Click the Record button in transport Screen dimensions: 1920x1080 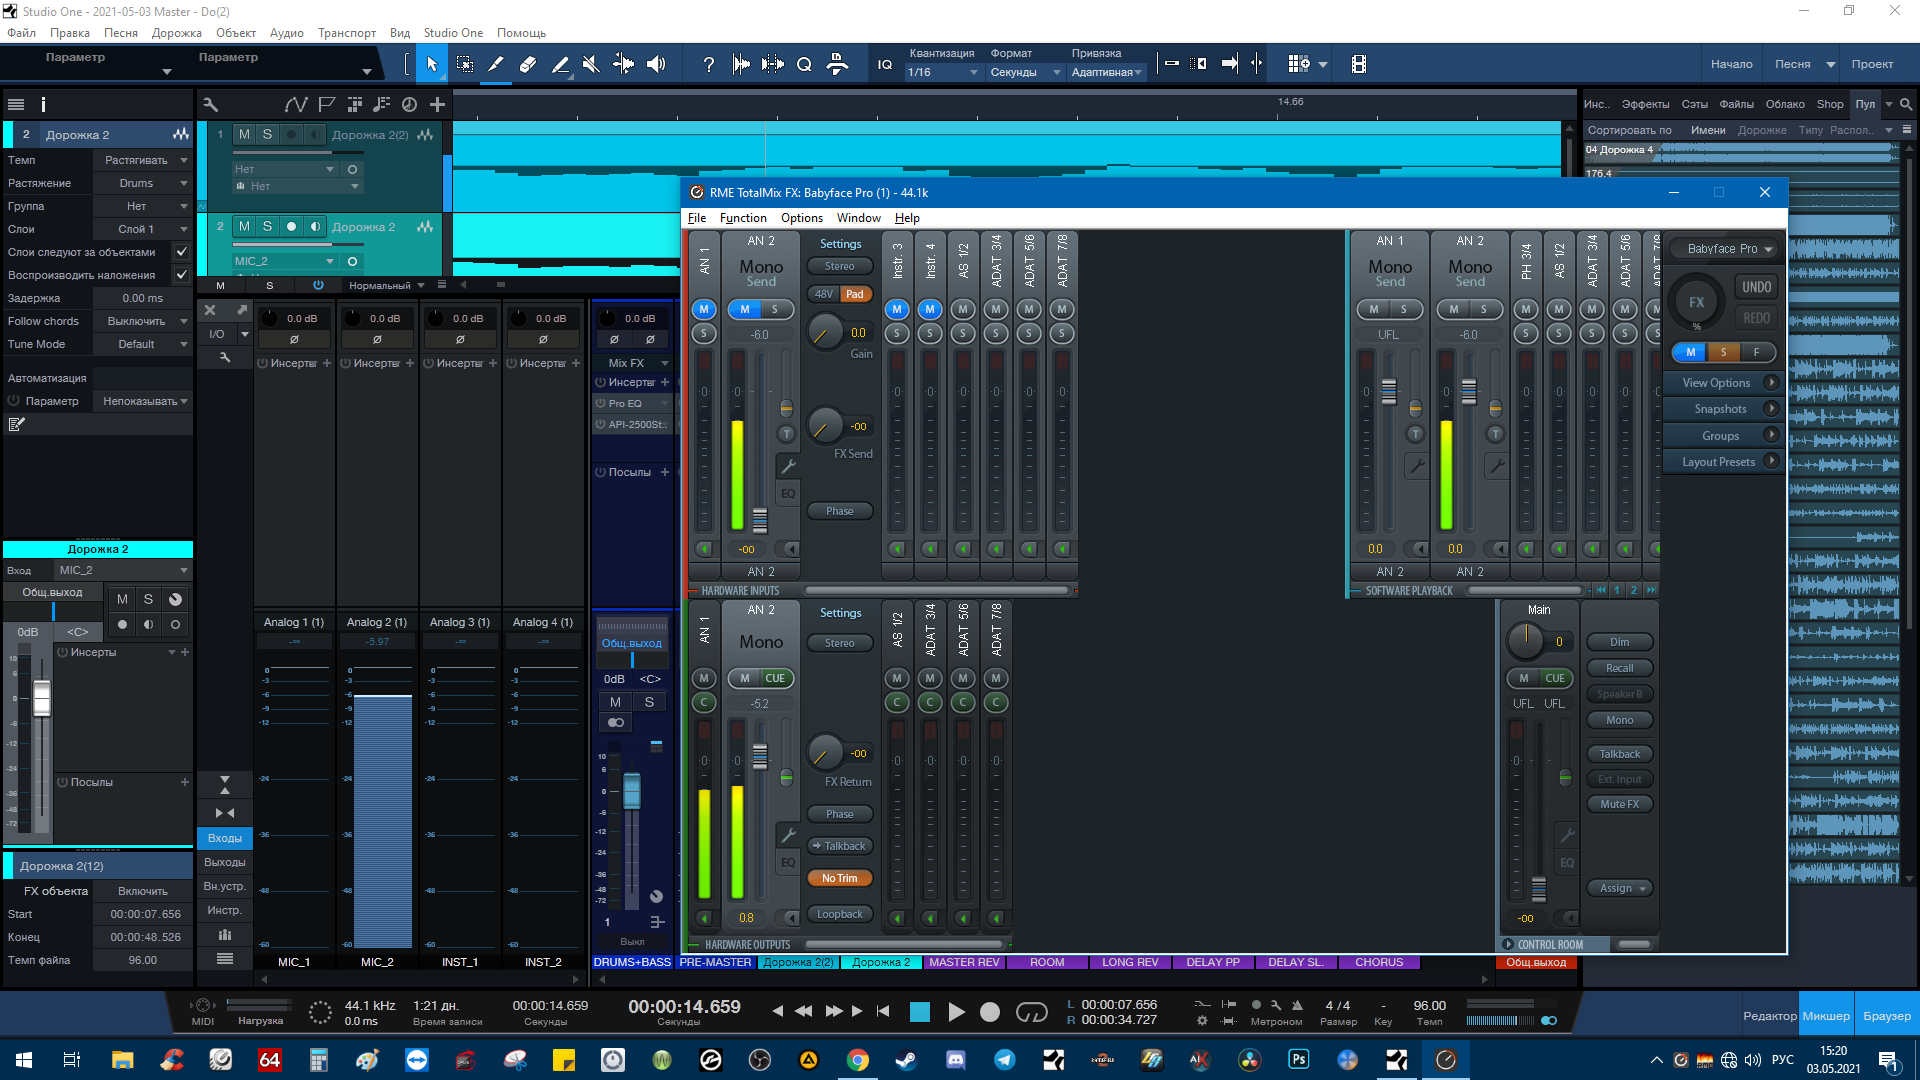[990, 1012]
